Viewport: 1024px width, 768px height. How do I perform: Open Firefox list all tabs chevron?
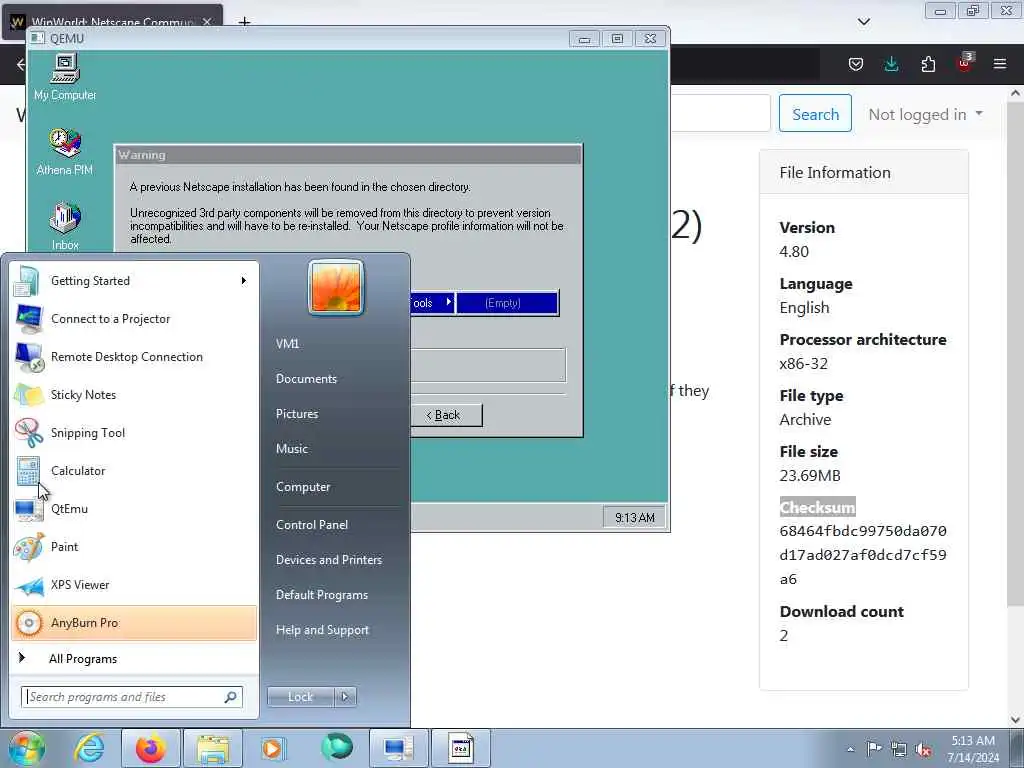pos(864,22)
